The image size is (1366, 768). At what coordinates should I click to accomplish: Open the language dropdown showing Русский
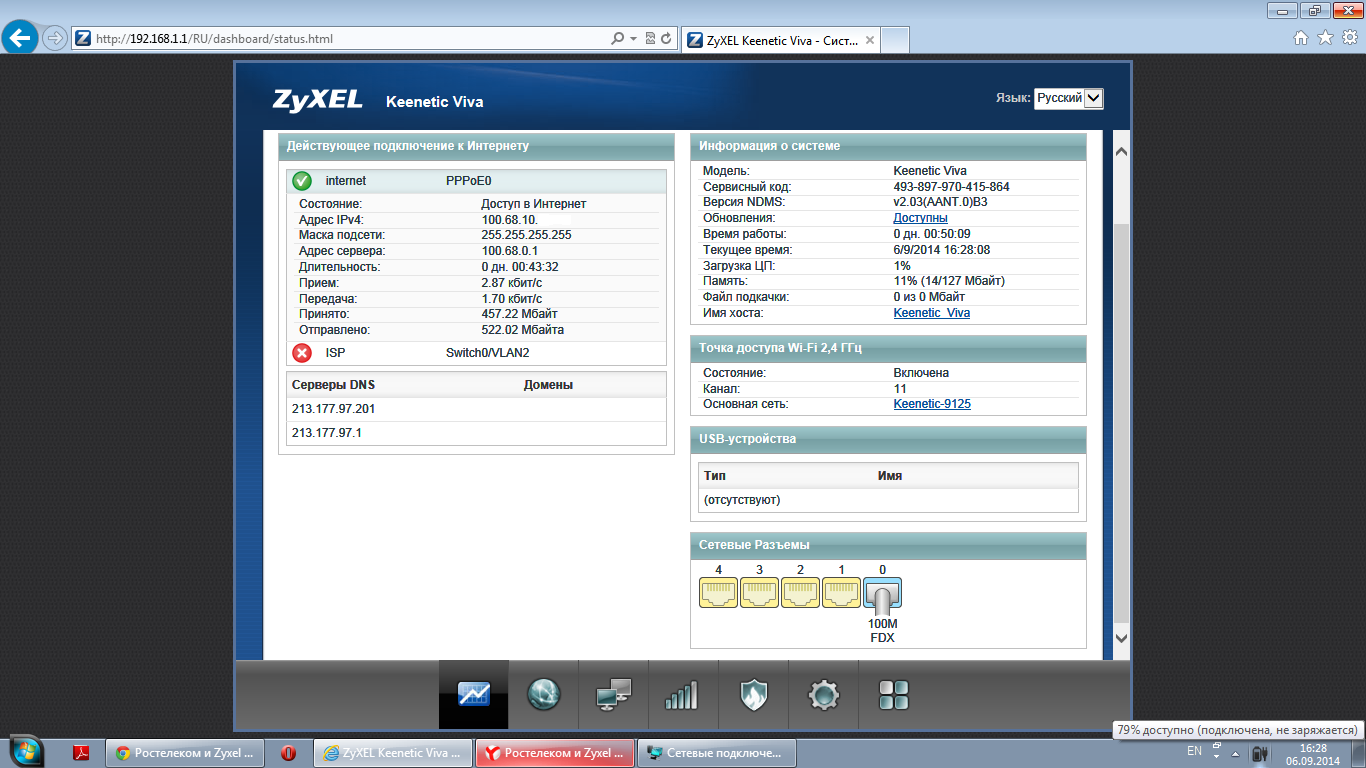tap(1068, 98)
